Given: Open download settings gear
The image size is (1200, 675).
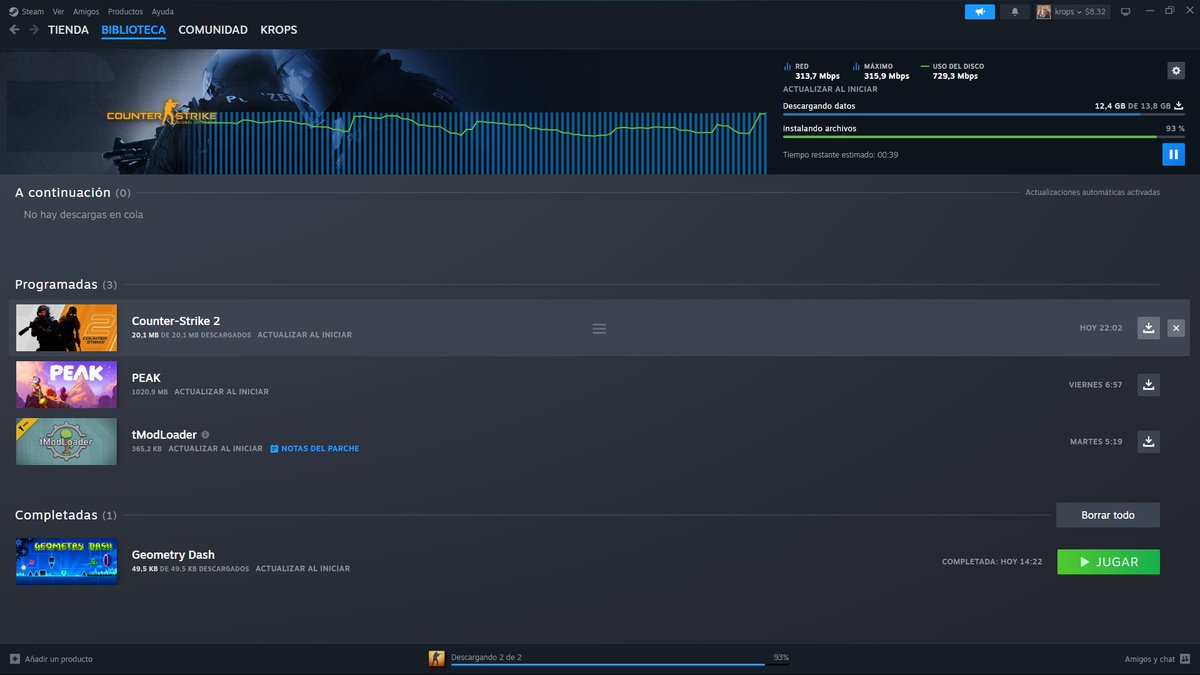Looking at the screenshot, I should pyautogui.click(x=1176, y=71).
